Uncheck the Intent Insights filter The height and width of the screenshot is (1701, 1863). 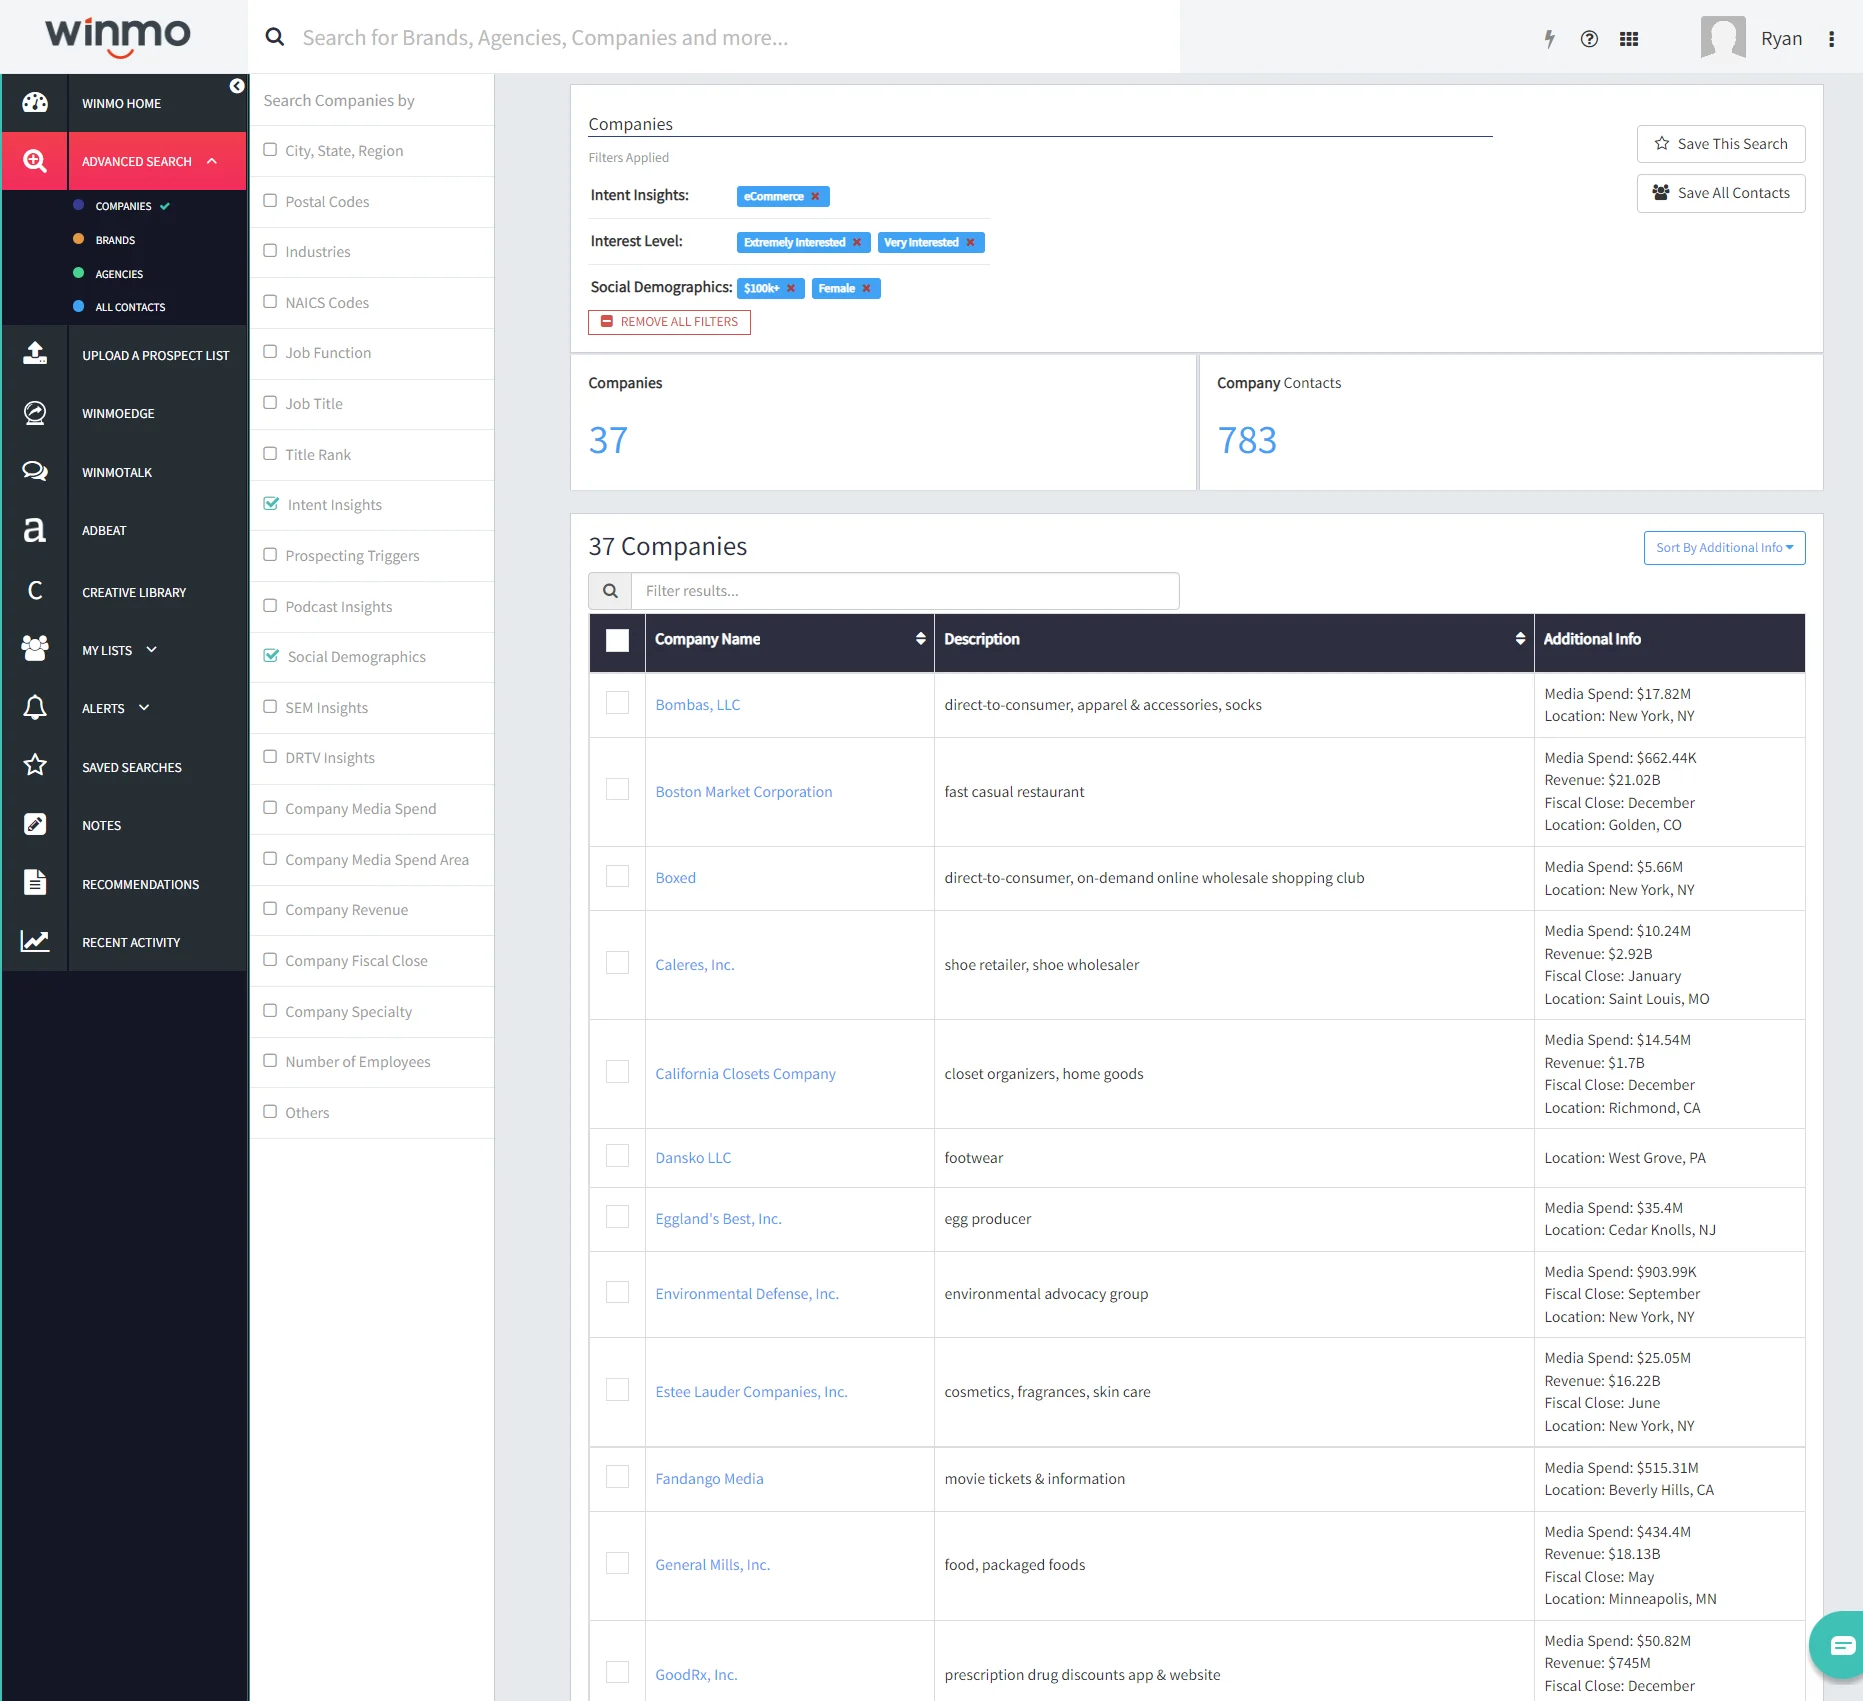(271, 504)
